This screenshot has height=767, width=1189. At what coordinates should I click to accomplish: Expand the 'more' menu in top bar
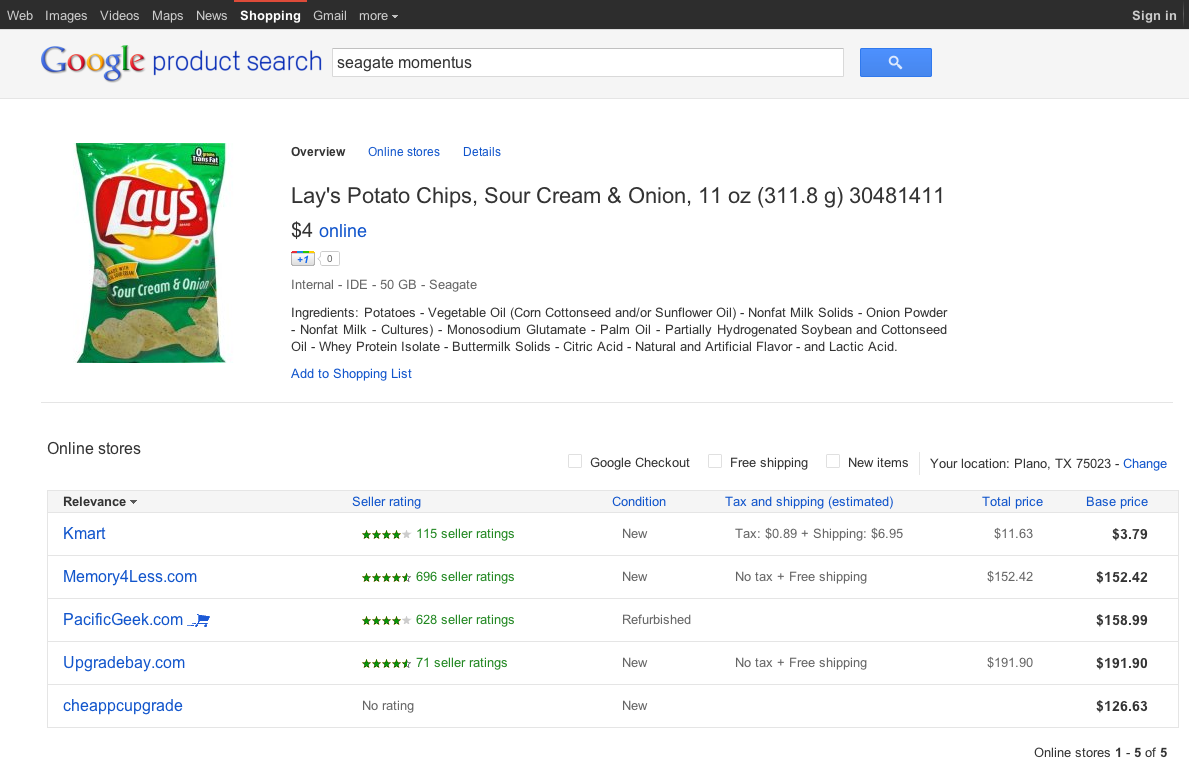[x=378, y=15]
